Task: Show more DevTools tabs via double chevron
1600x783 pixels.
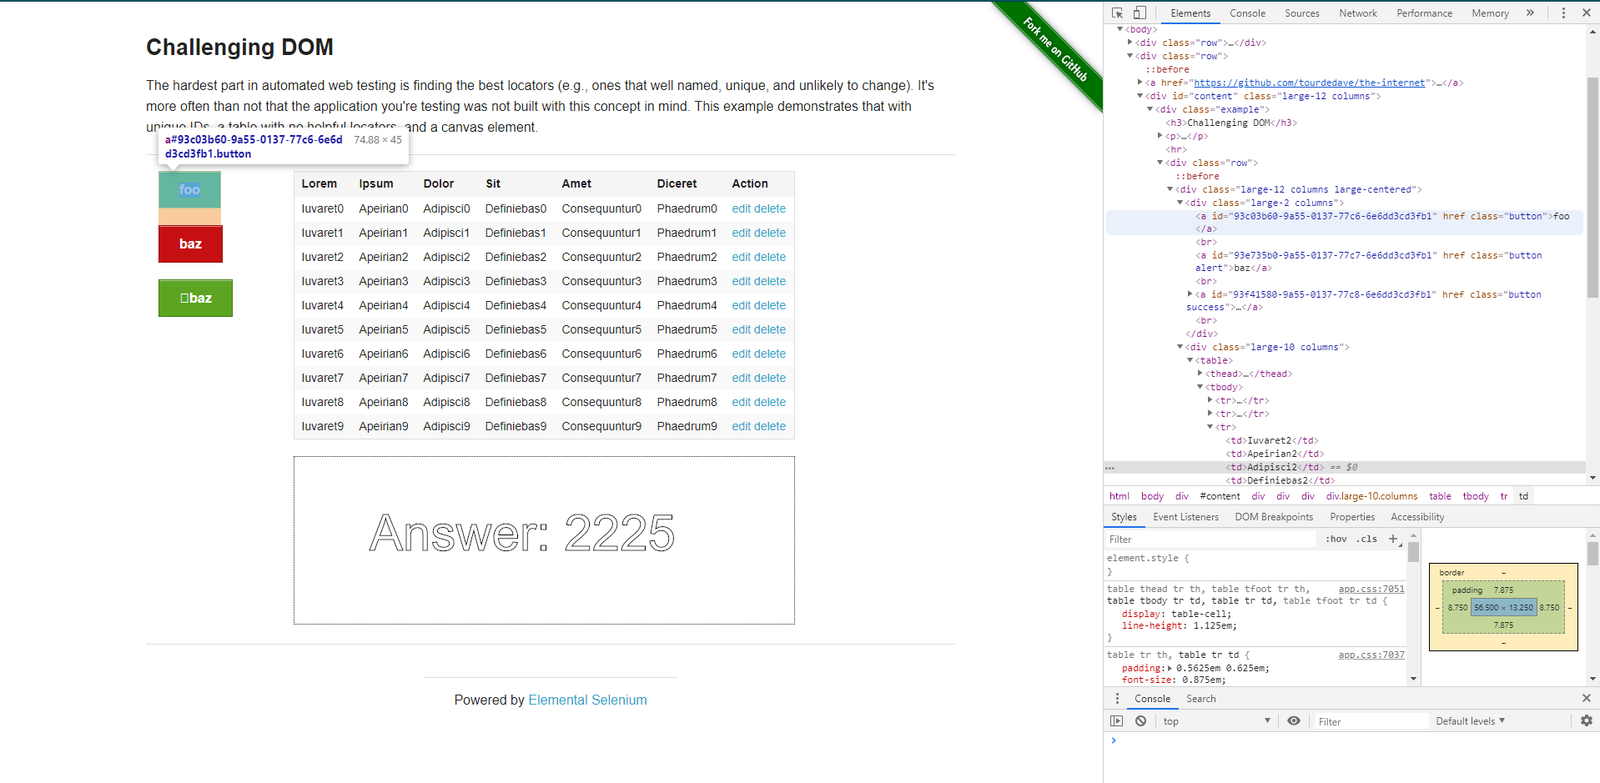Action: [1530, 13]
